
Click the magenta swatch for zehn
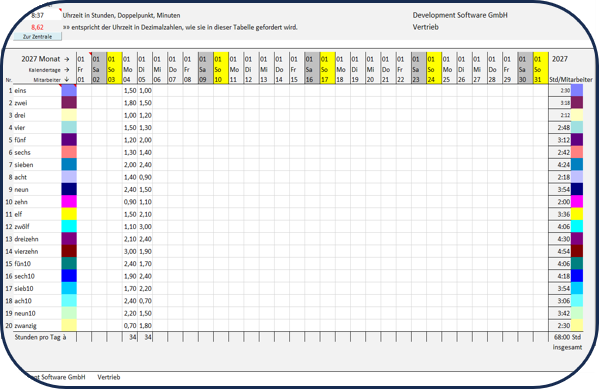tap(69, 202)
